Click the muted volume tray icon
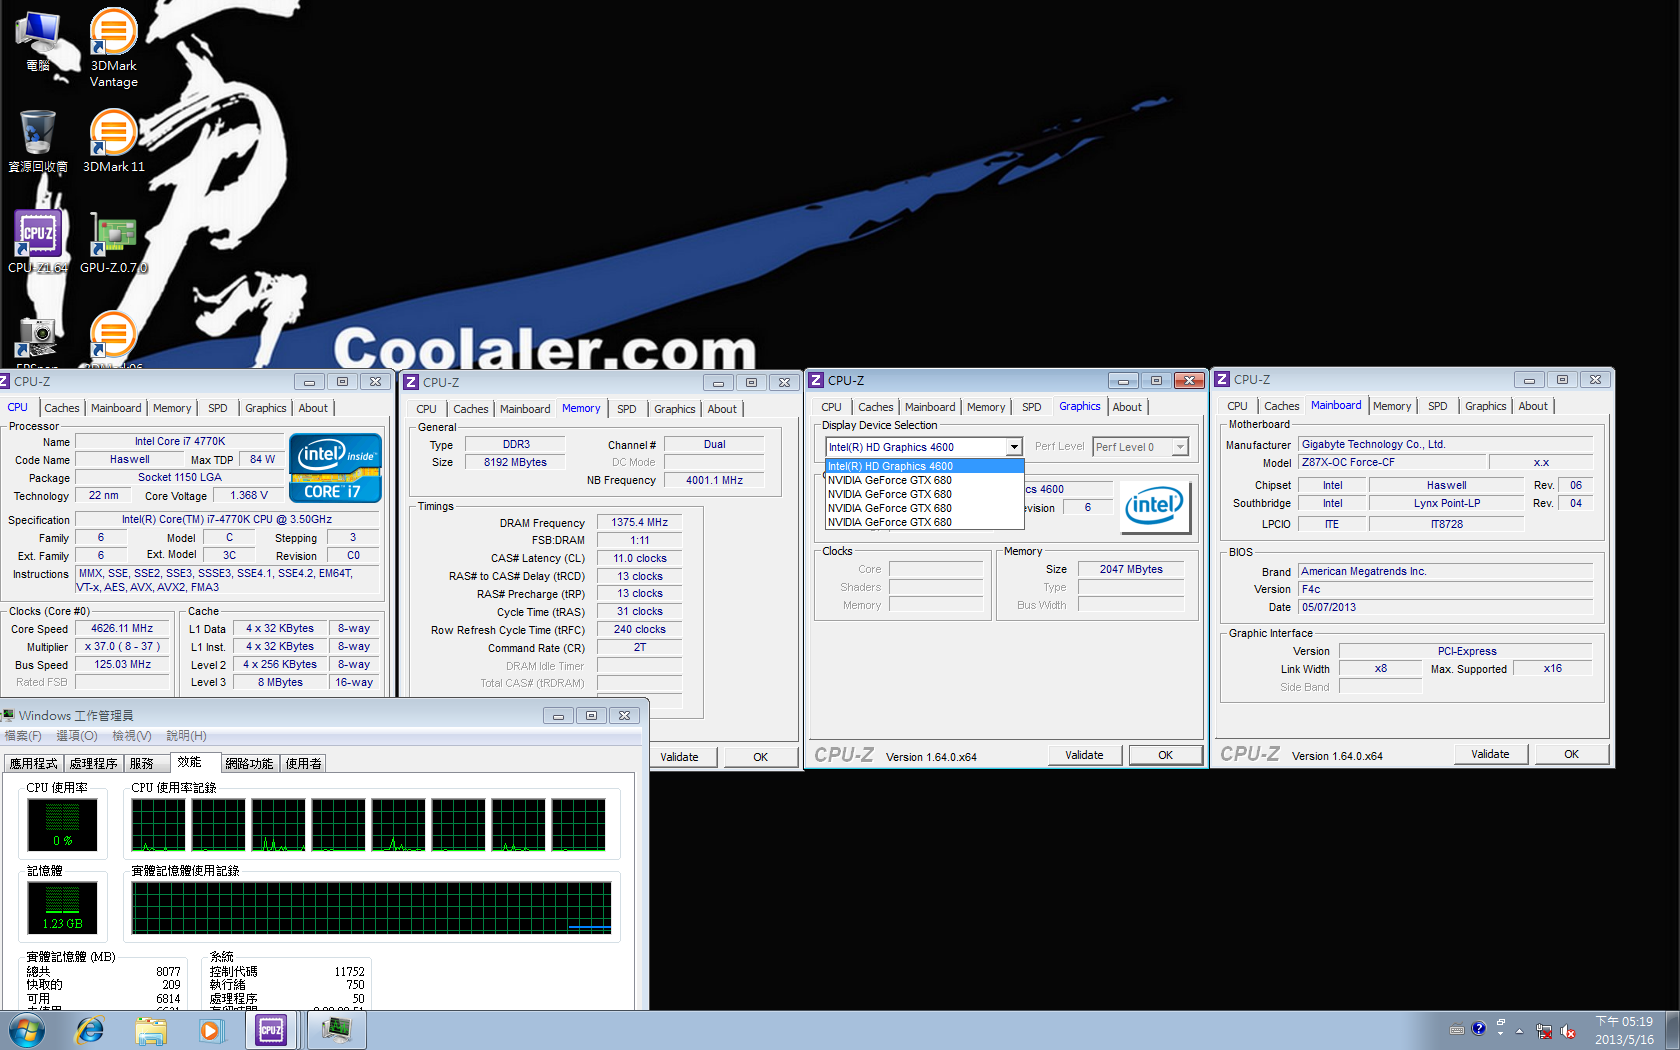 1568,1031
